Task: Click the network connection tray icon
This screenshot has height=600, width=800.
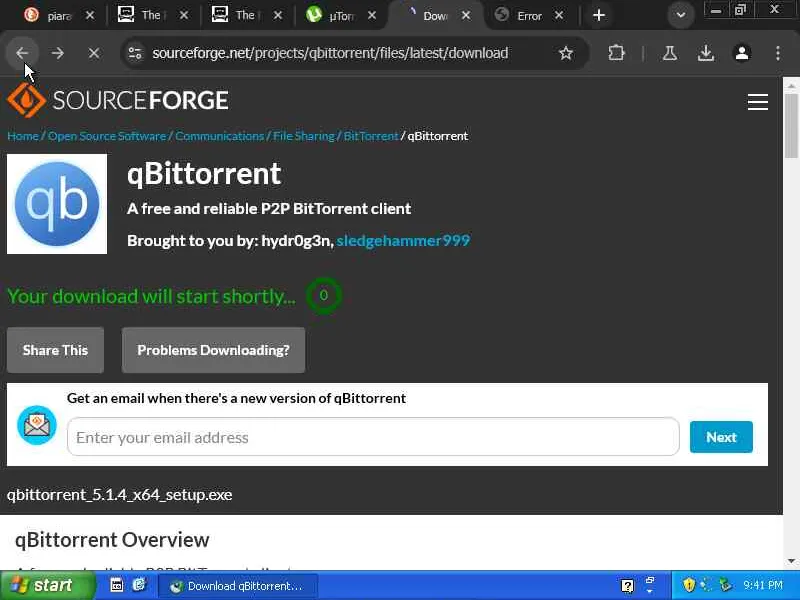Action: [707, 585]
